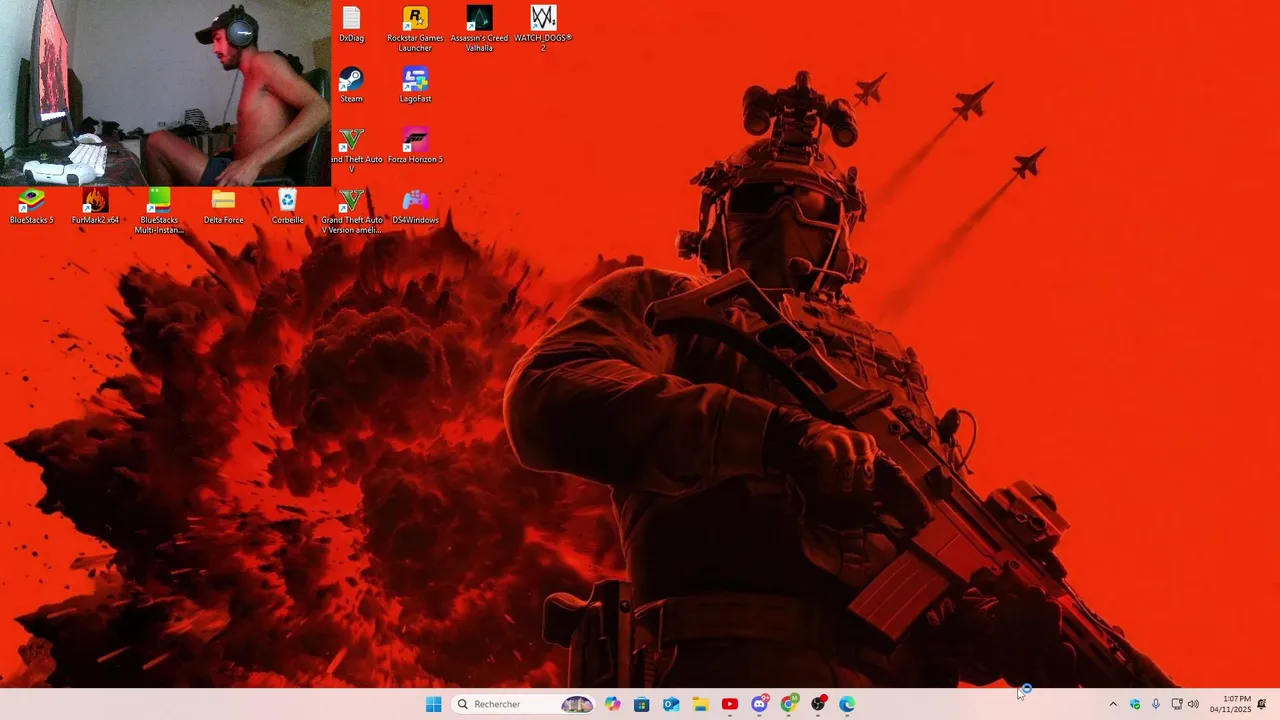Screen dimensions: 1280x720
Task: Open Google Chrome from the taskbar
Action: pos(789,704)
